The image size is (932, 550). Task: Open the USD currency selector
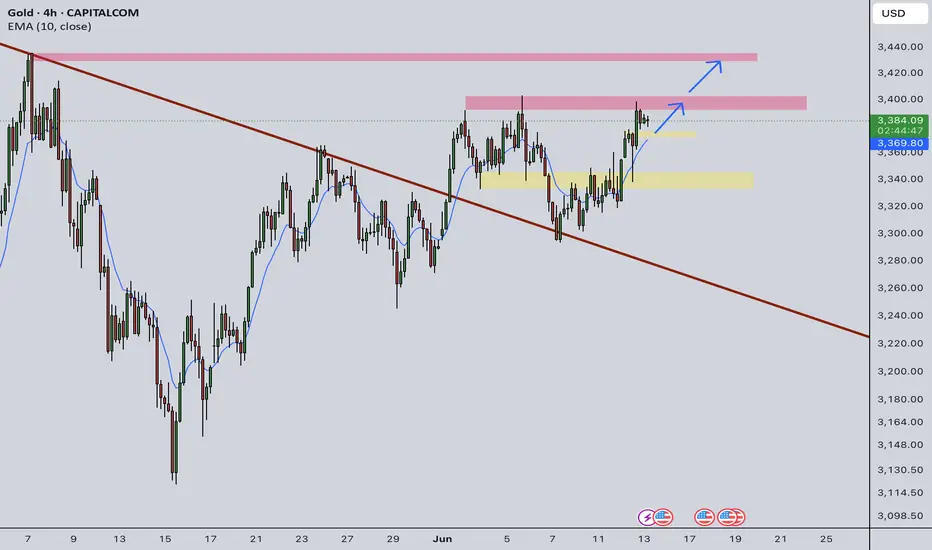(x=899, y=13)
